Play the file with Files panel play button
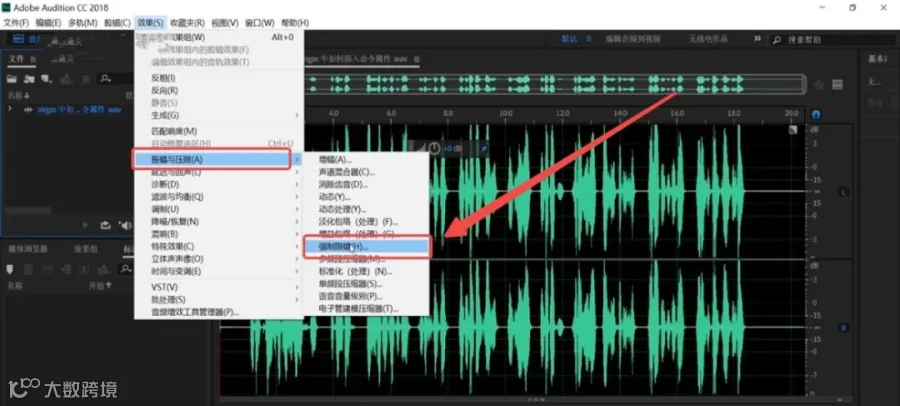The height and width of the screenshot is (406, 900). pos(86,225)
